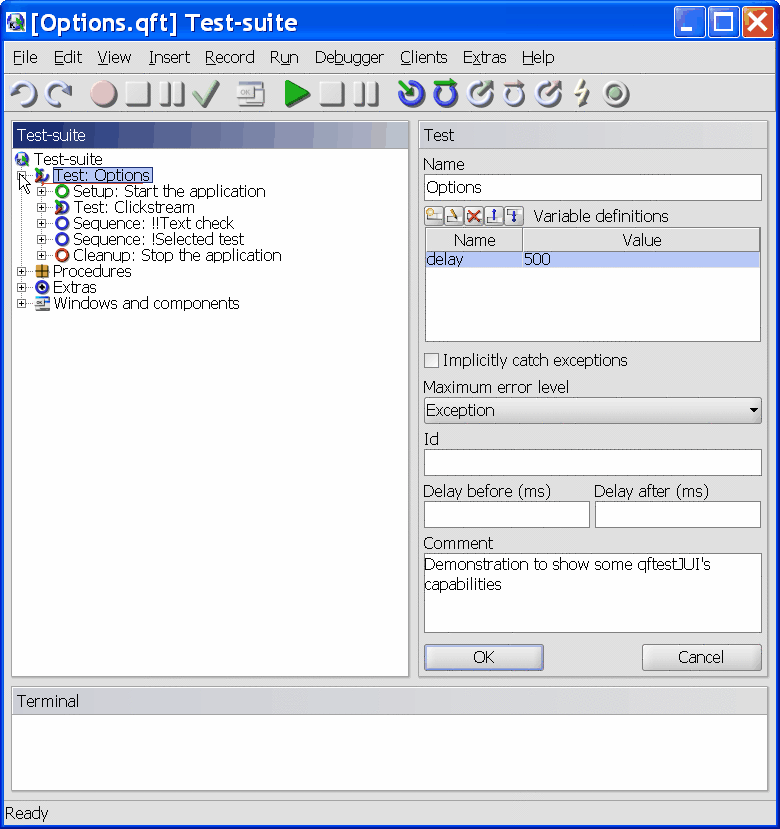Click the Cancel button

[x=701, y=657]
